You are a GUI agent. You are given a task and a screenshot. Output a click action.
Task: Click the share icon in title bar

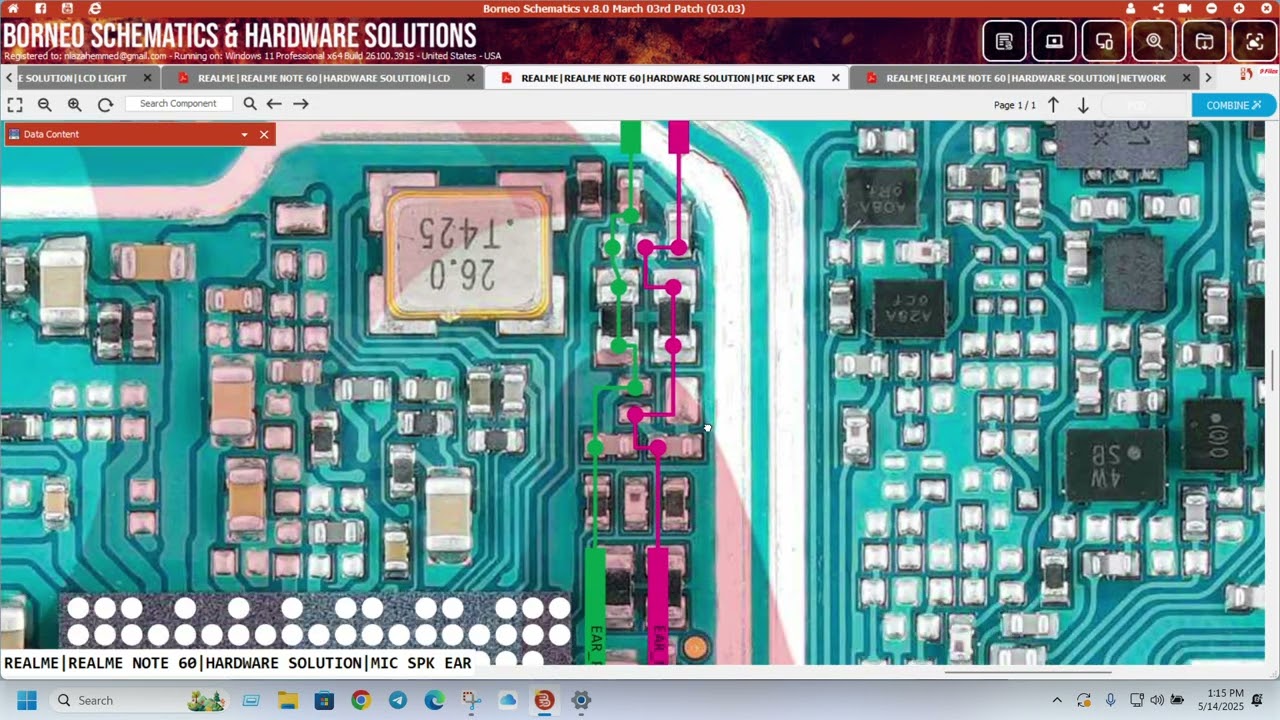pyautogui.click(x=1158, y=8)
